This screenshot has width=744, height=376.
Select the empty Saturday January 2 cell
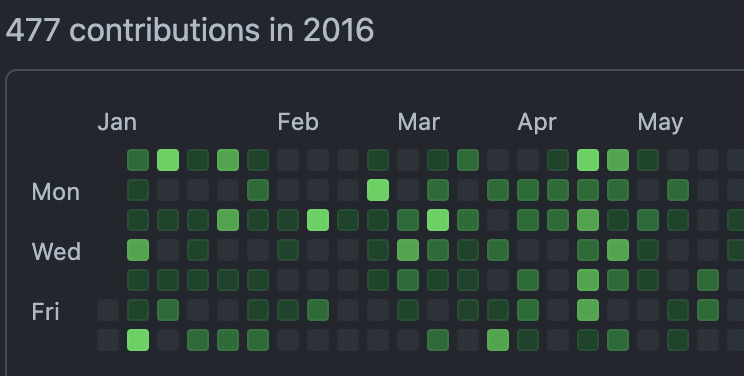[108, 340]
